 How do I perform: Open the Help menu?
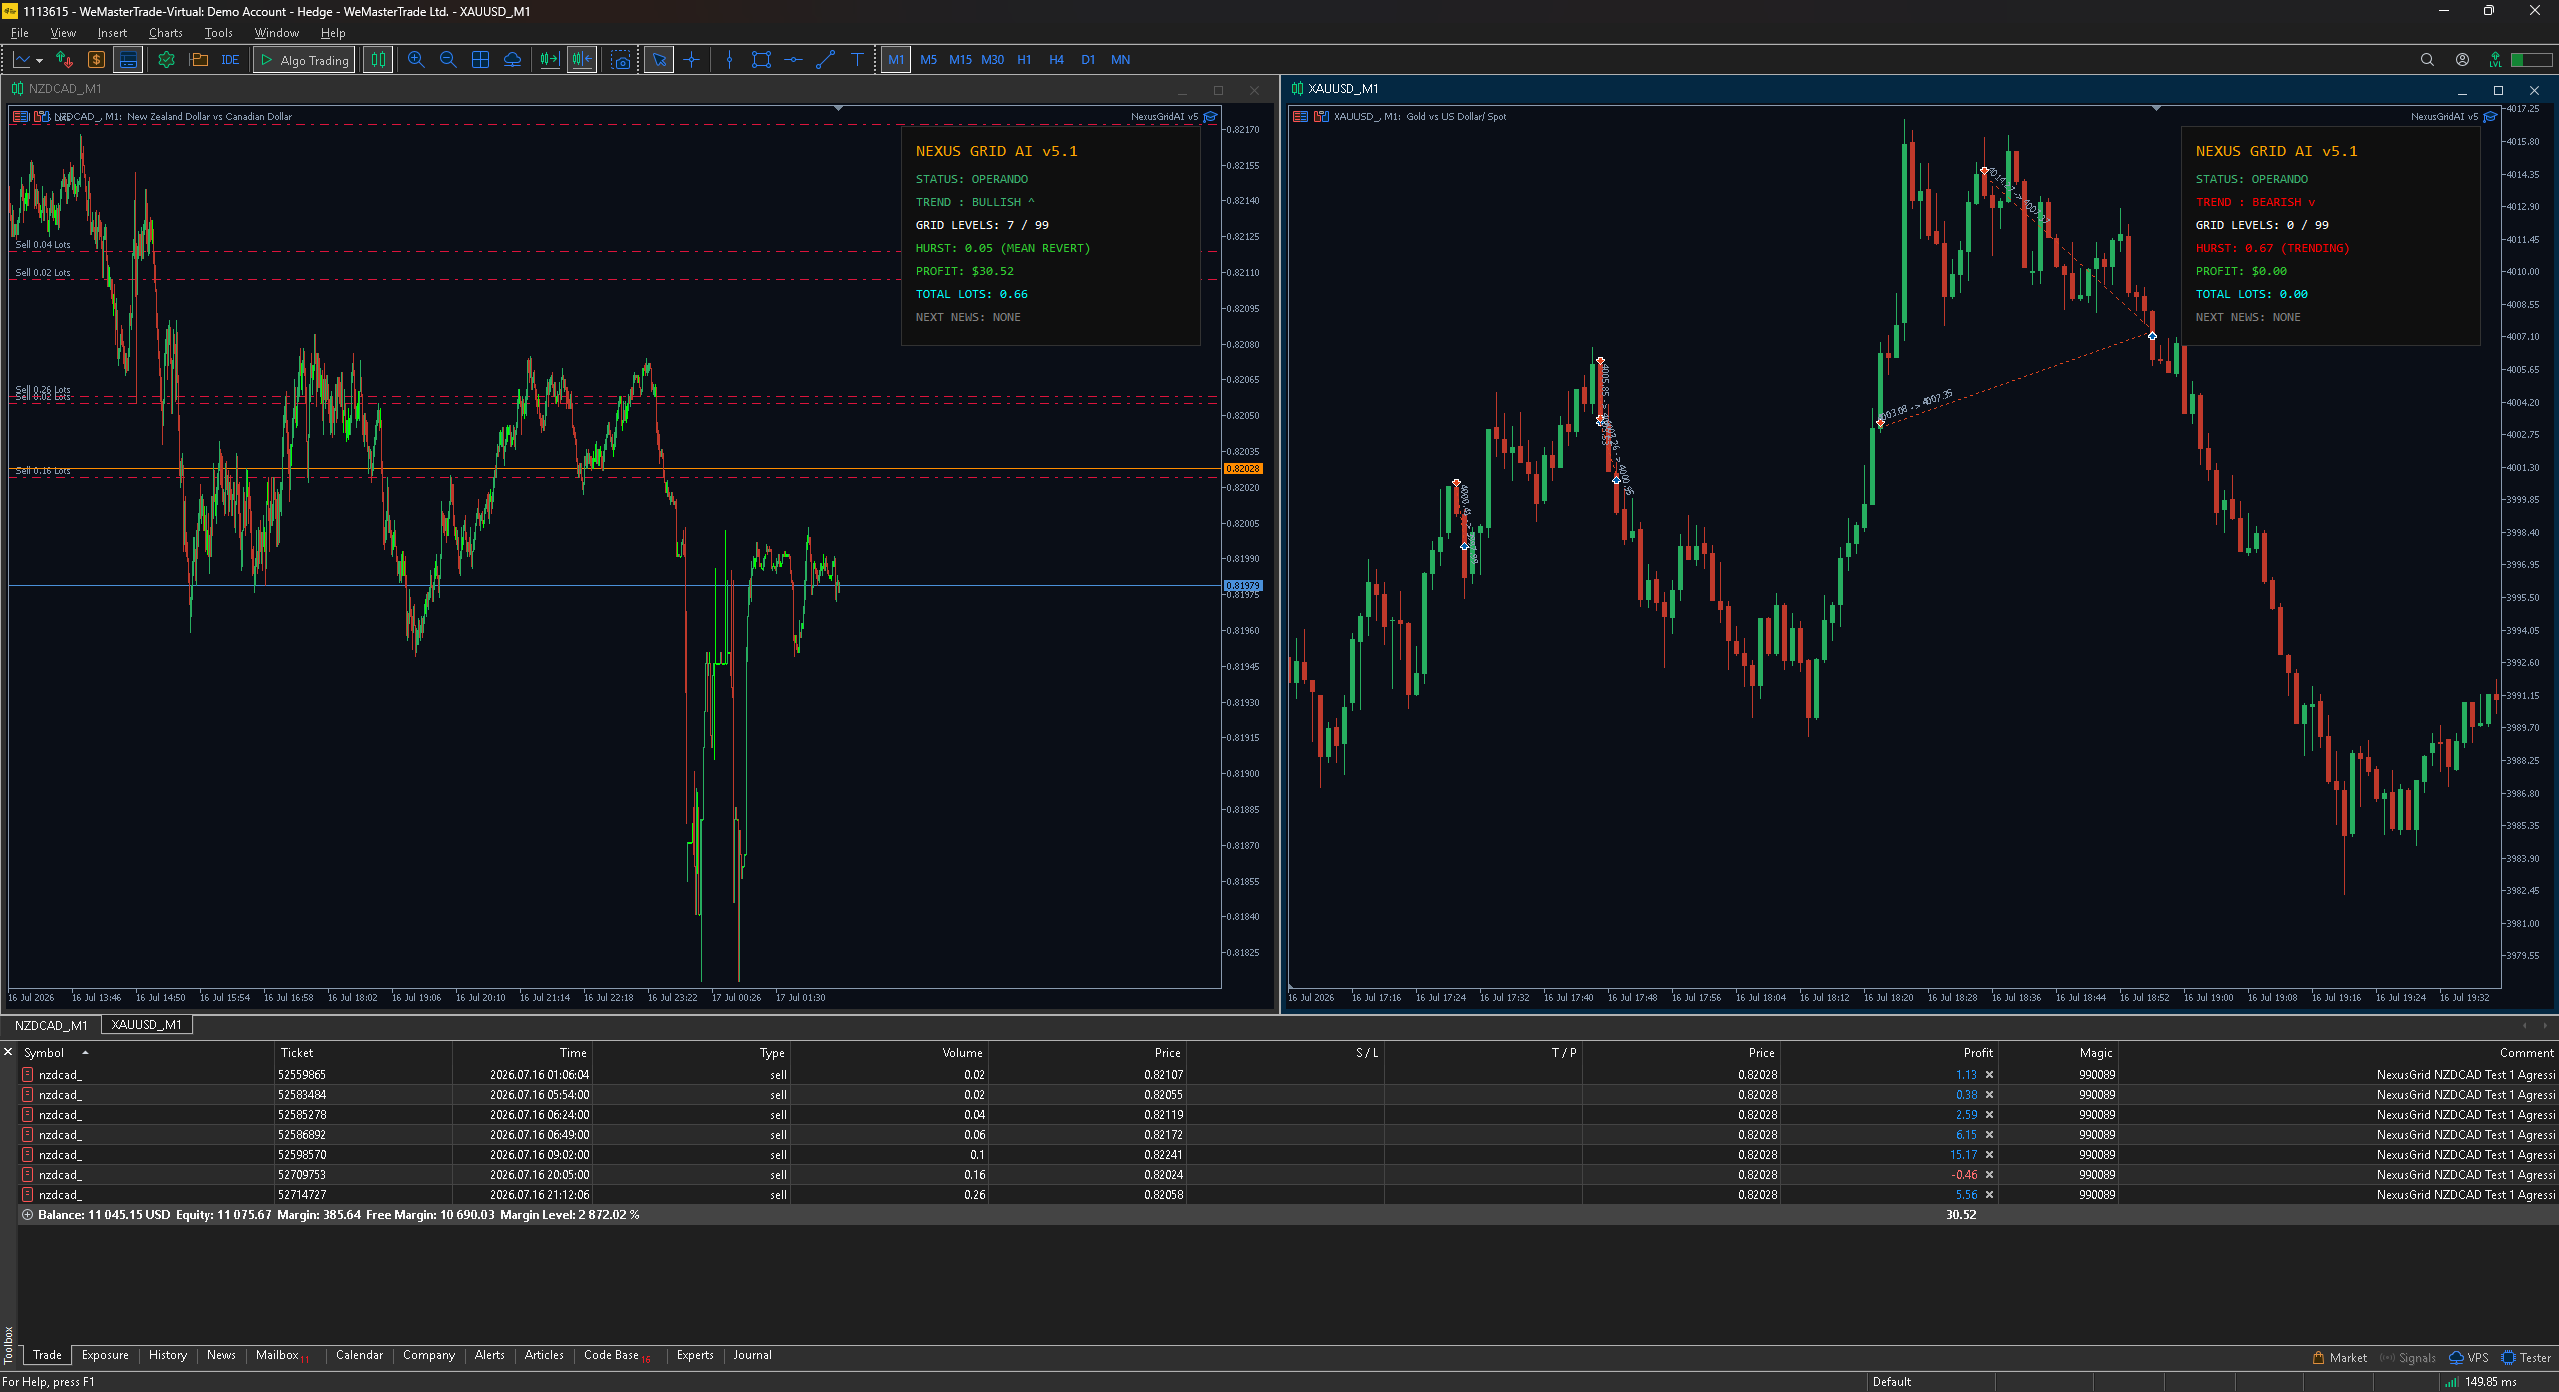[x=333, y=33]
